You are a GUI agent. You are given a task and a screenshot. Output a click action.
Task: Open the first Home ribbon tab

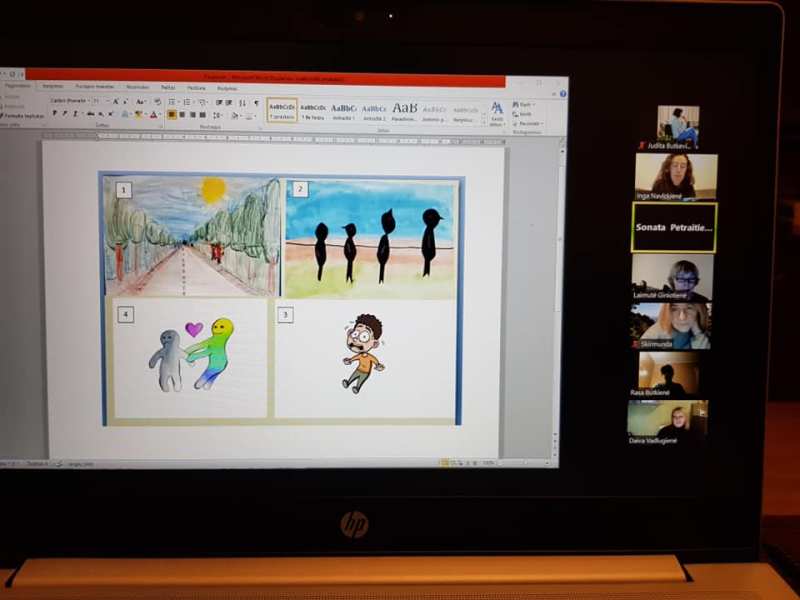(x=16, y=86)
